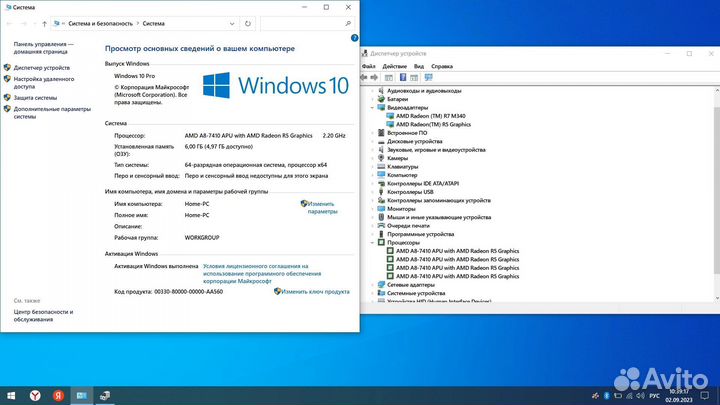720x405 pixels.
Task: Click Изменить ключ продукта link
Action: click(x=315, y=292)
